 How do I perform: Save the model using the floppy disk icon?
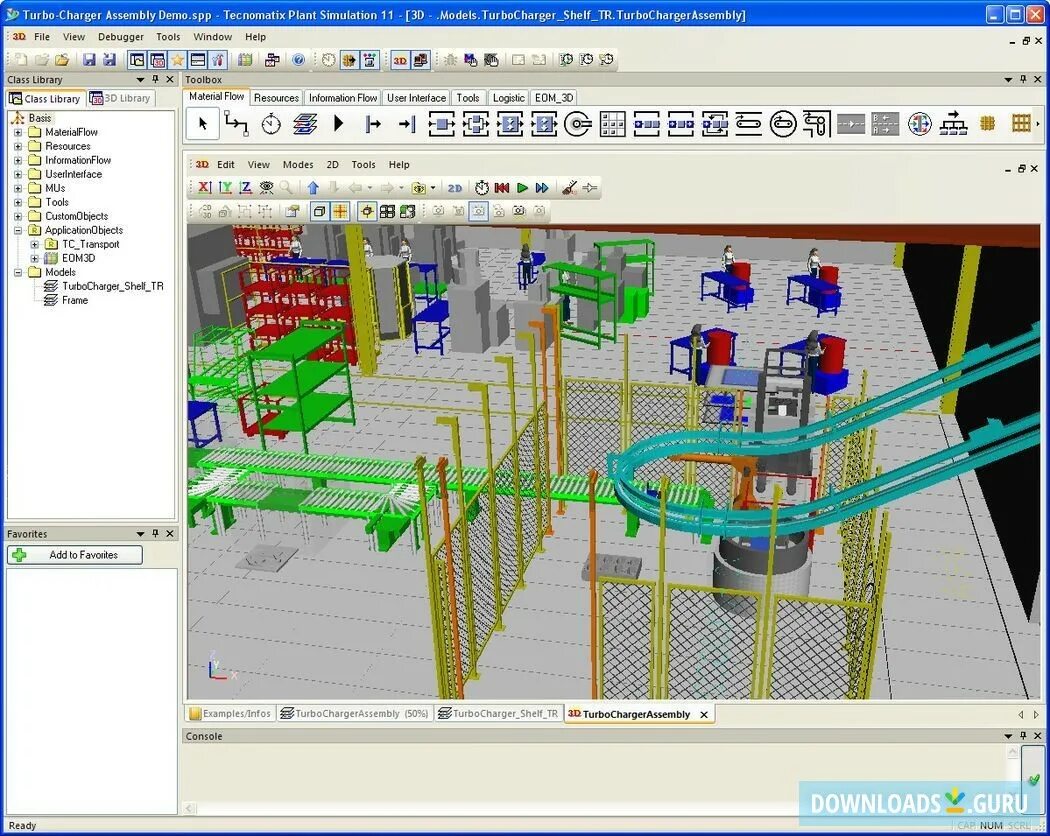(x=89, y=60)
